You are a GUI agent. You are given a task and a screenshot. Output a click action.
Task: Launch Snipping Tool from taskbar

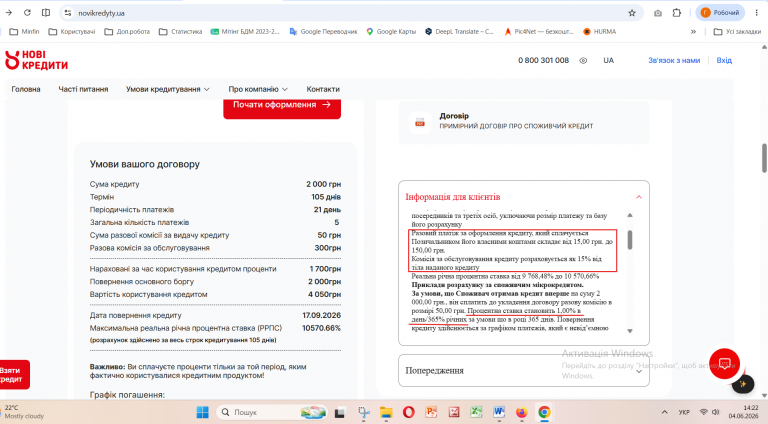363,413
